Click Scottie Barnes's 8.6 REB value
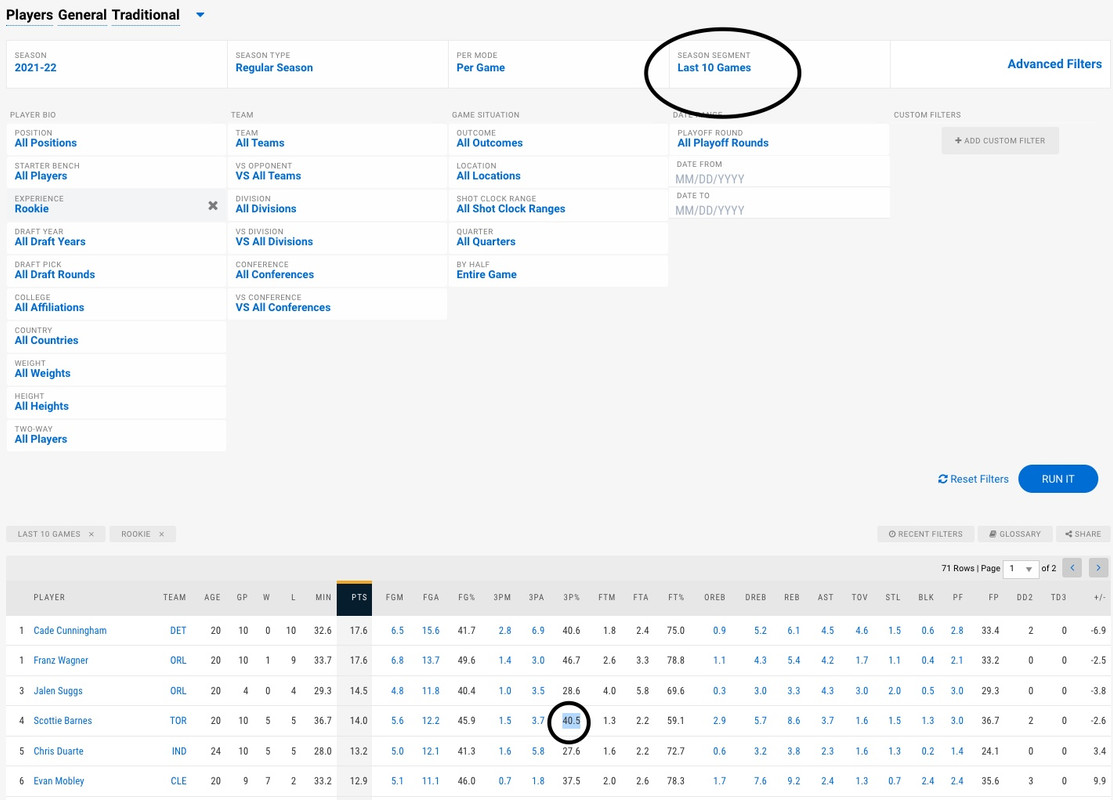This screenshot has height=800, width=1113. tap(794, 720)
